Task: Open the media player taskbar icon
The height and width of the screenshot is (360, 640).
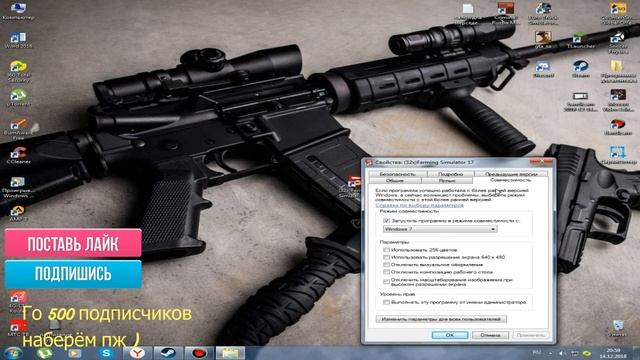Action: tap(75, 353)
